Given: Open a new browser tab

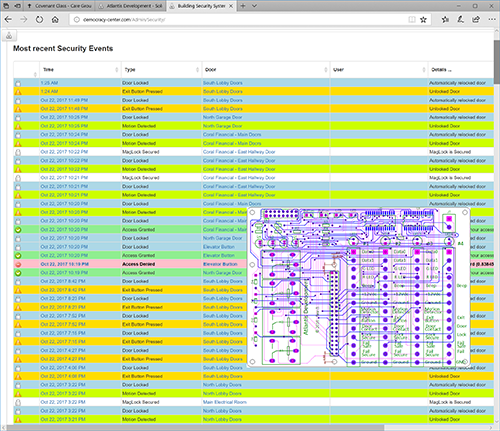Looking at the screenshot, I should click(243, 6).
